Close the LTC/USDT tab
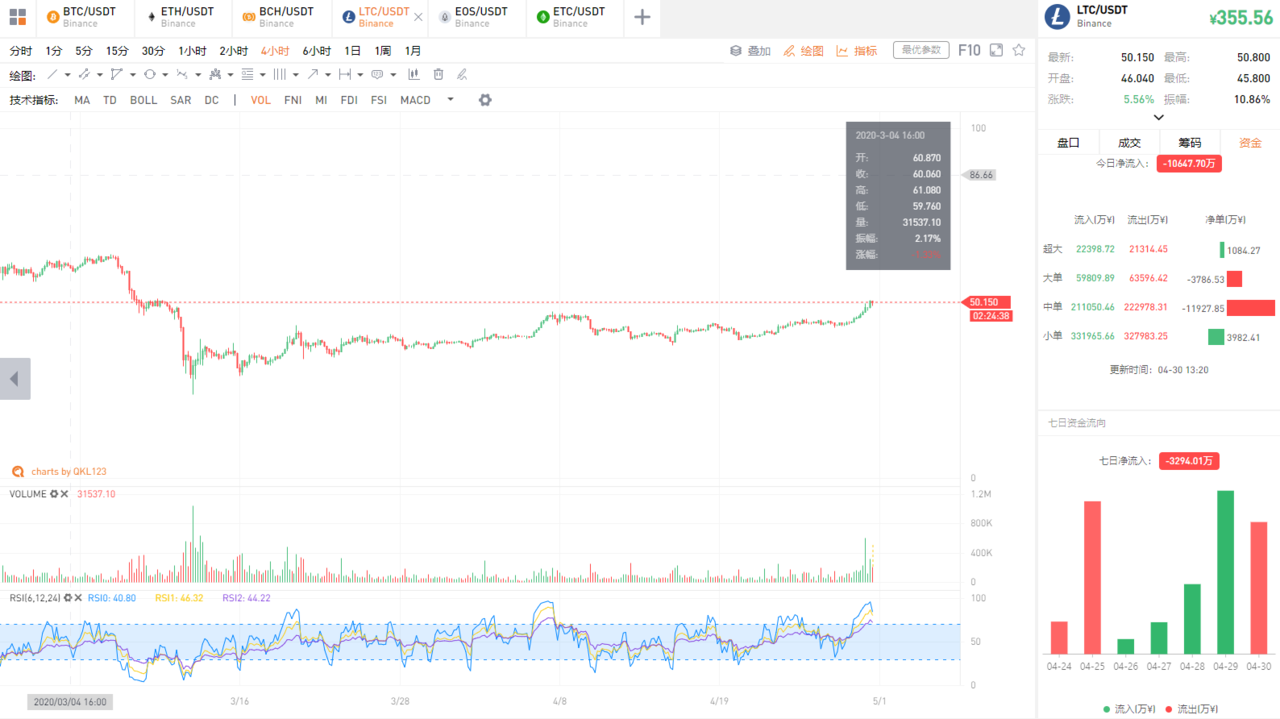Viewport: 1280px width, 719px height. click(x=418, y=17)
